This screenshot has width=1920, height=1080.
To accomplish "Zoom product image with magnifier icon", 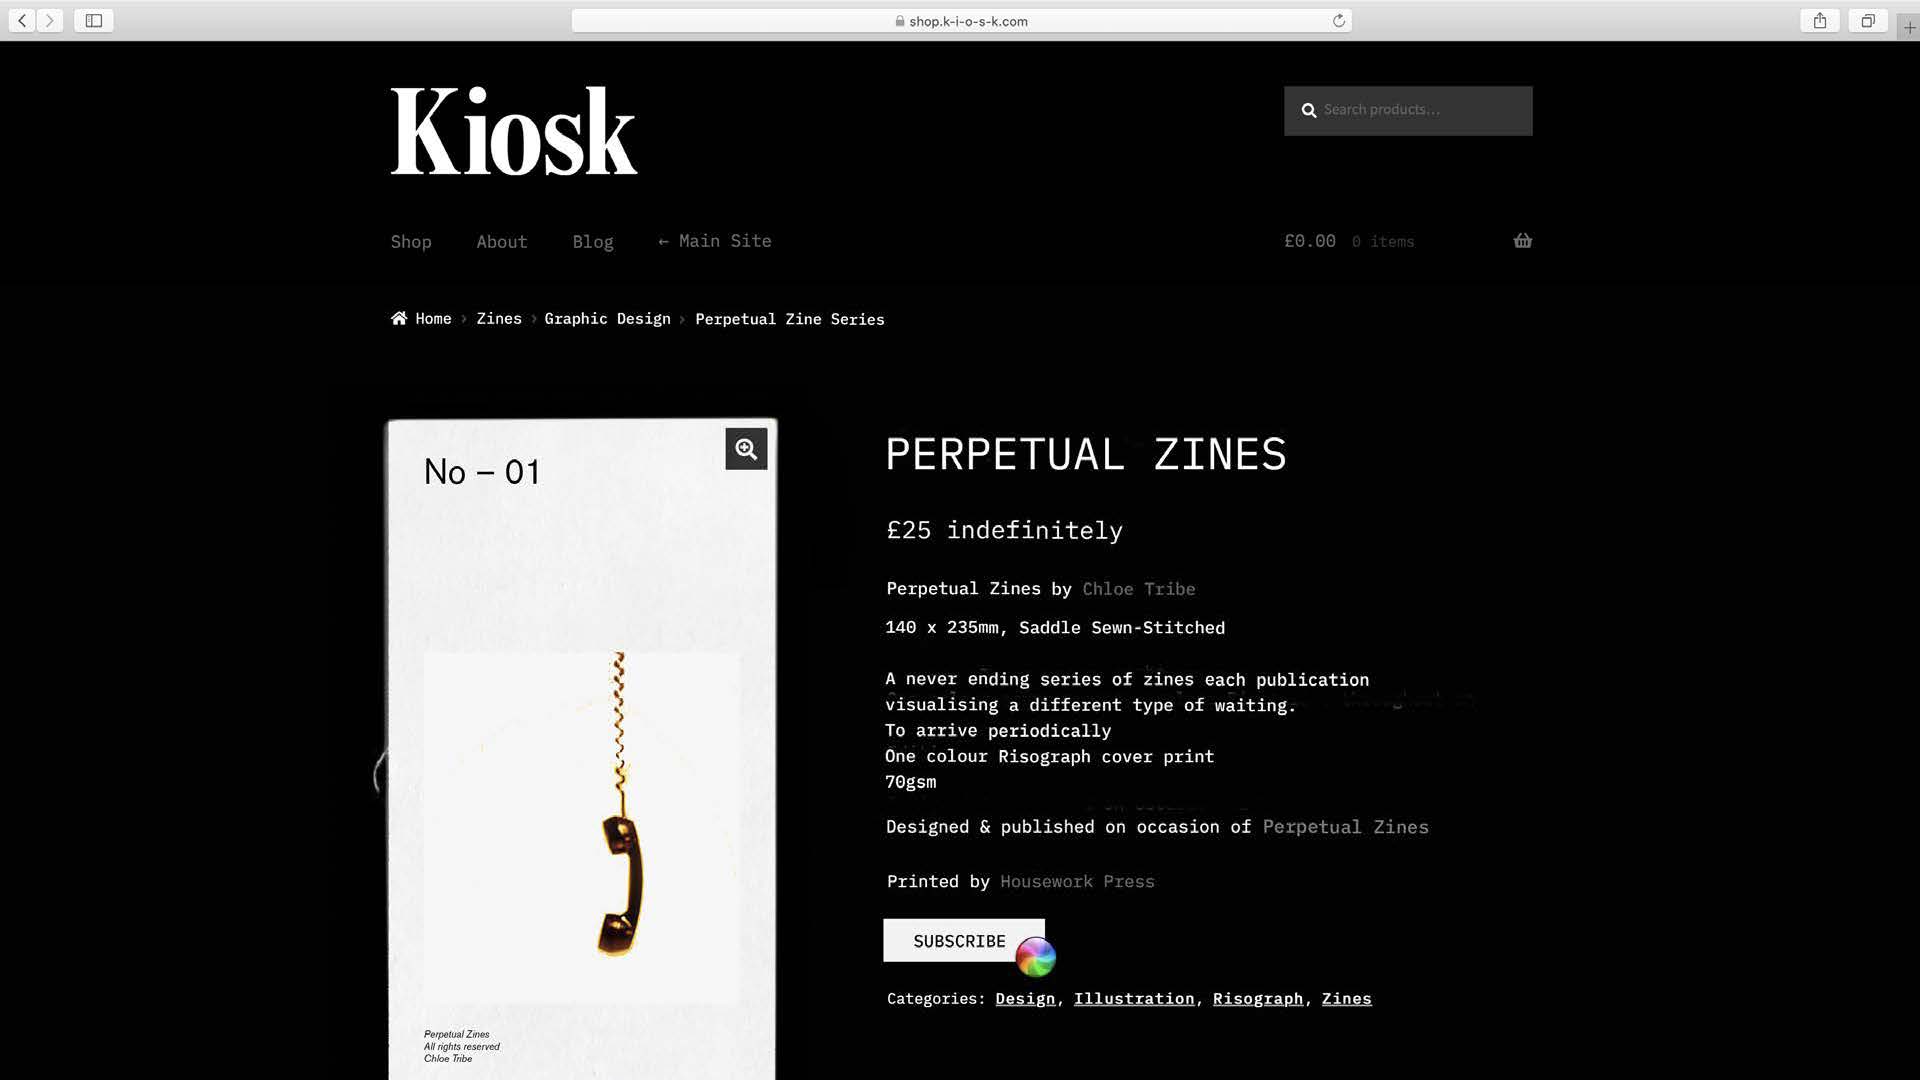I will (x=746, y=449).
